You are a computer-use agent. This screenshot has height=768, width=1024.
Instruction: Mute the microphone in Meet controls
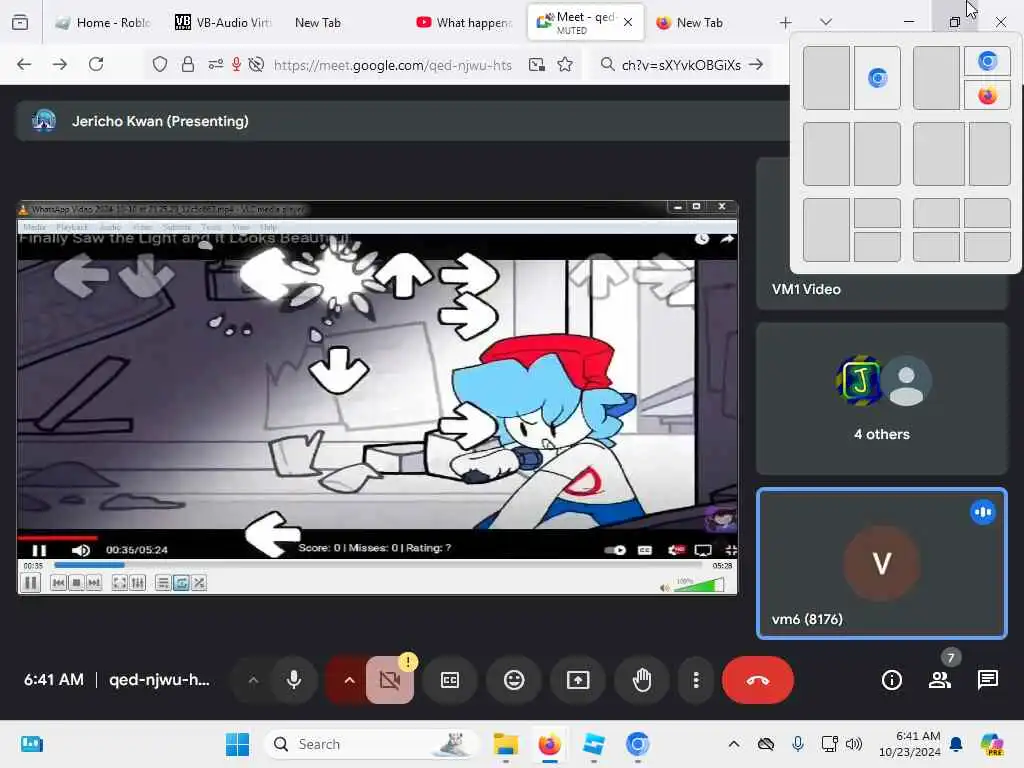tap(294, 680)
